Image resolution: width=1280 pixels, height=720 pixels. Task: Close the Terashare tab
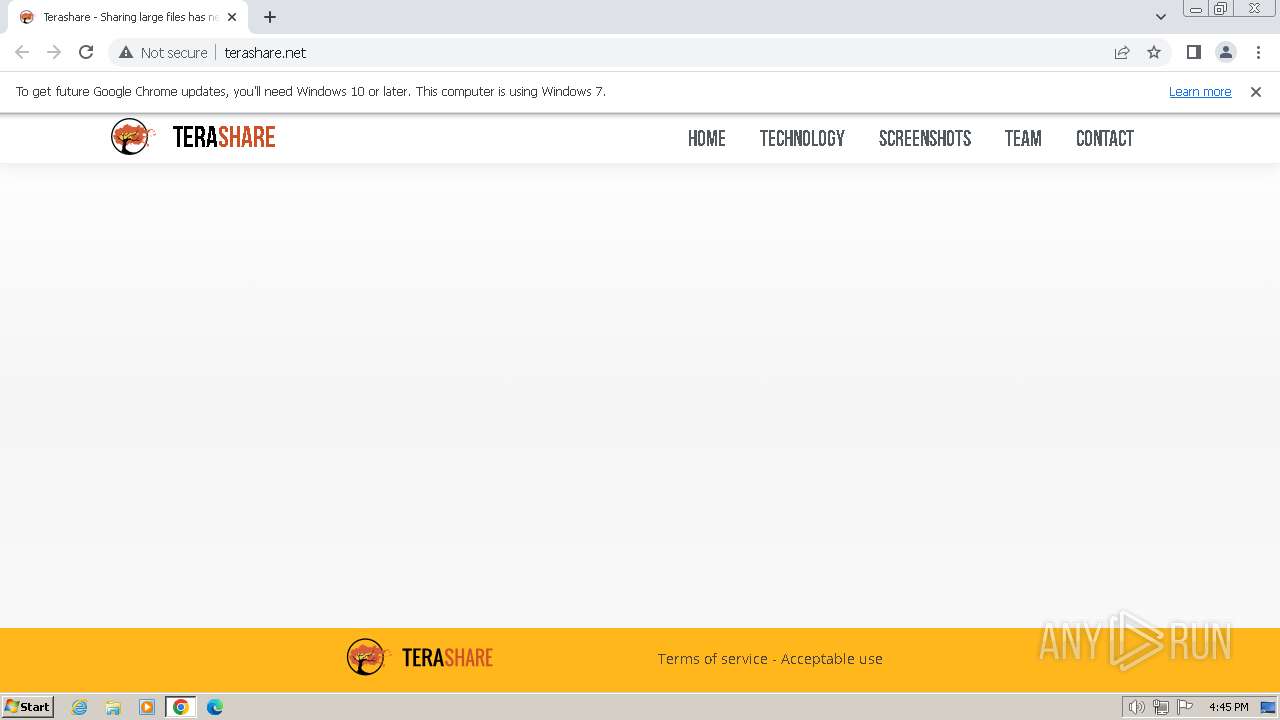[x=232, y=17]
